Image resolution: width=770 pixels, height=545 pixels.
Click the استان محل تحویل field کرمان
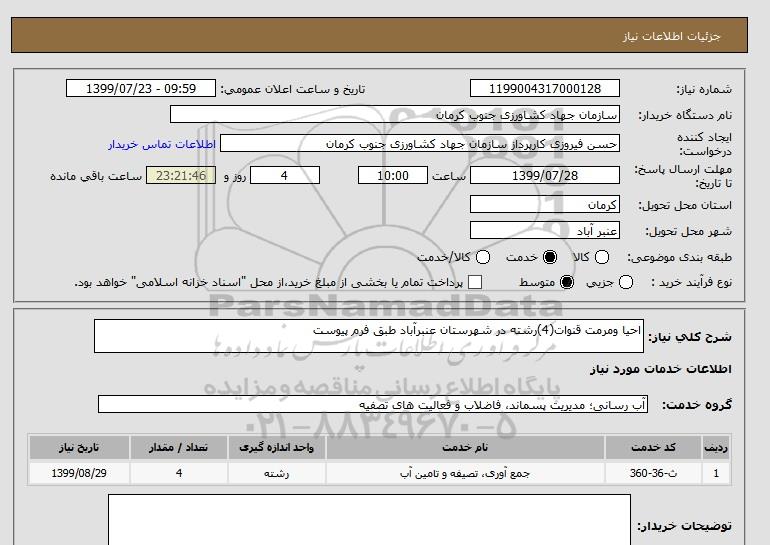click(x=544, y=204)
